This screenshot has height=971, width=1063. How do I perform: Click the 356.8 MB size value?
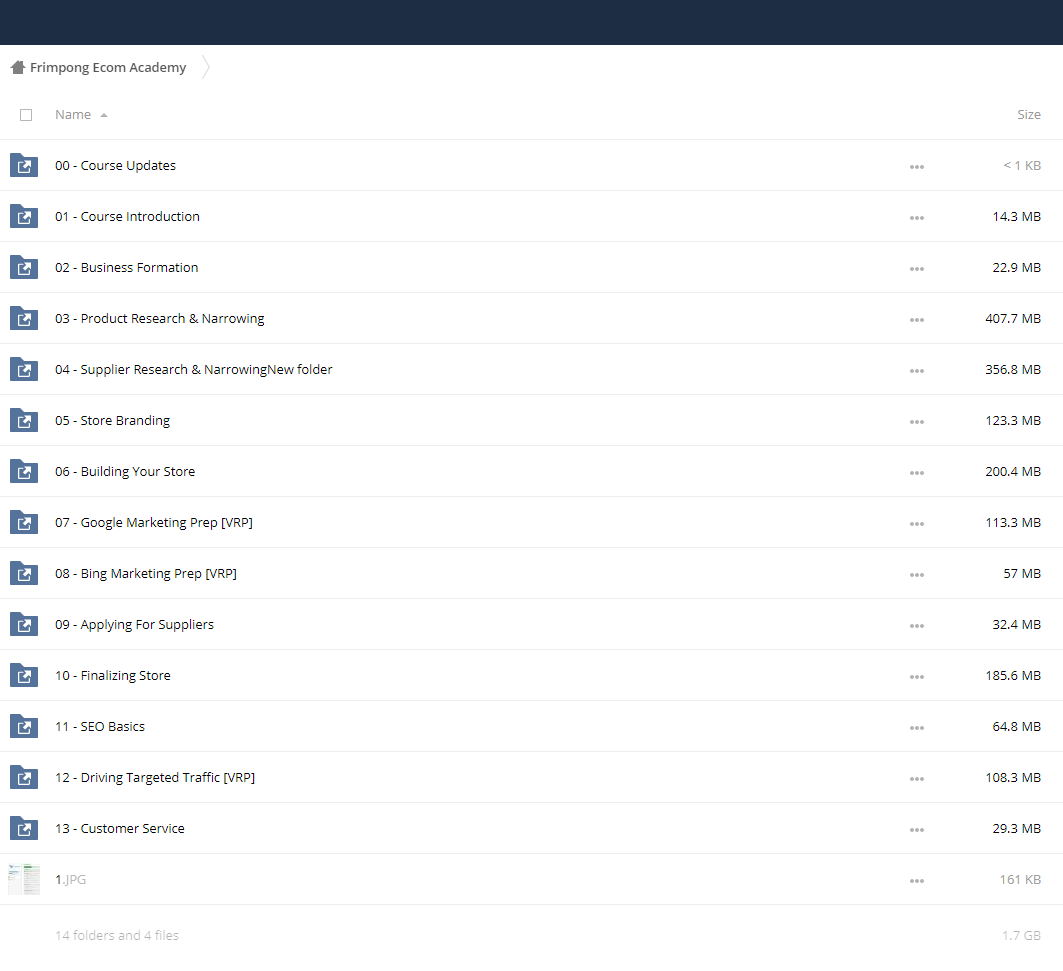click(1013, 370)
